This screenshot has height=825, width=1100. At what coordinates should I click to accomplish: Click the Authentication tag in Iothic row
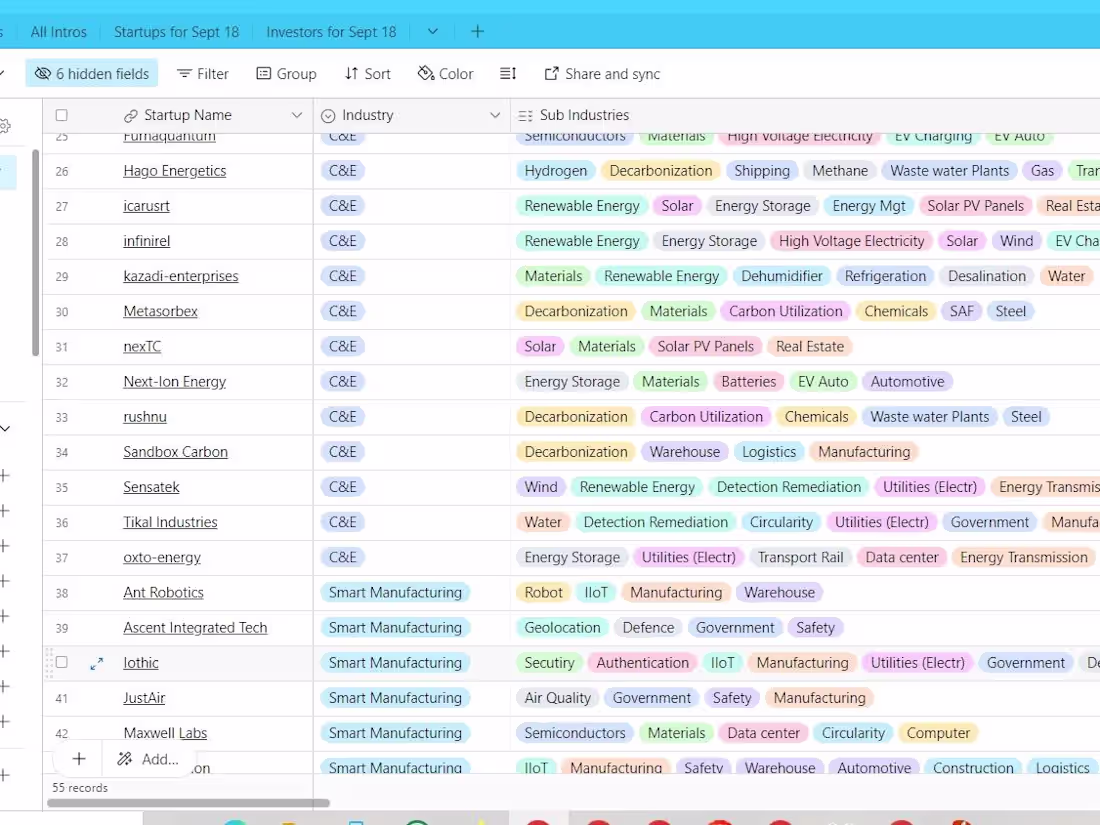pyautogui.click(x=642, y=662)
